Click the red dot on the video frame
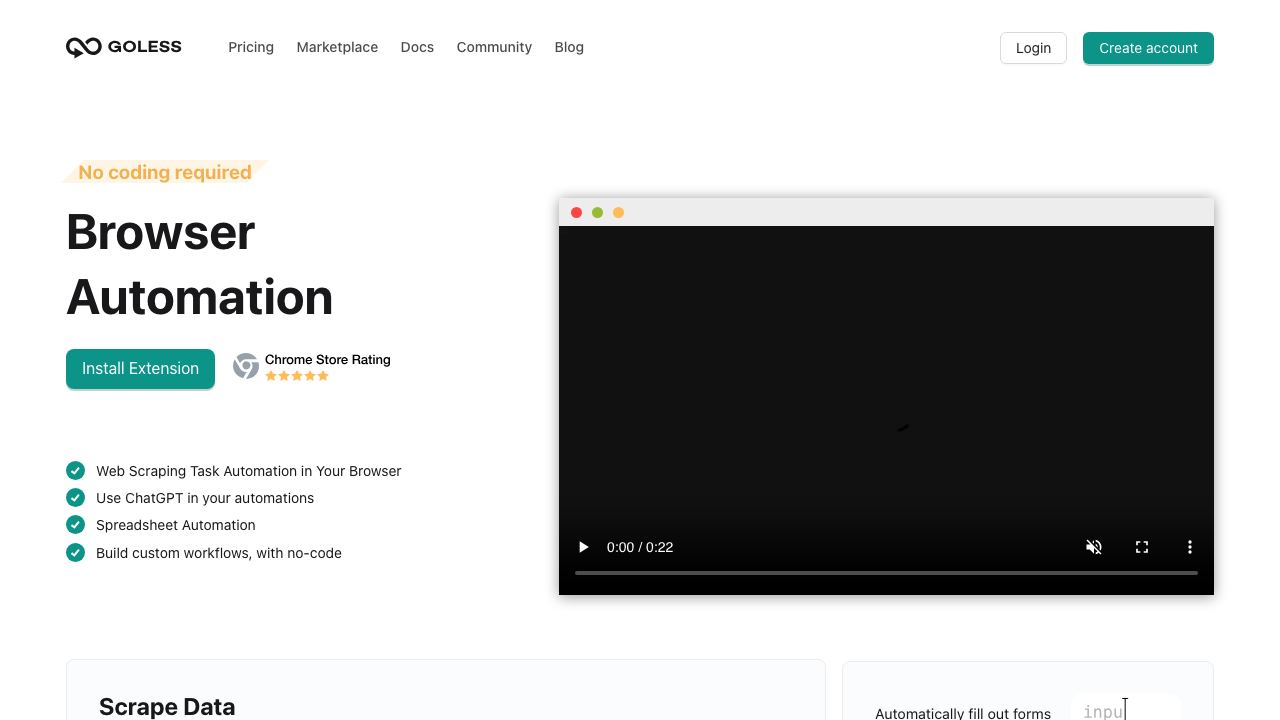Screen dimensions: 1280x720 coord(576,212)
